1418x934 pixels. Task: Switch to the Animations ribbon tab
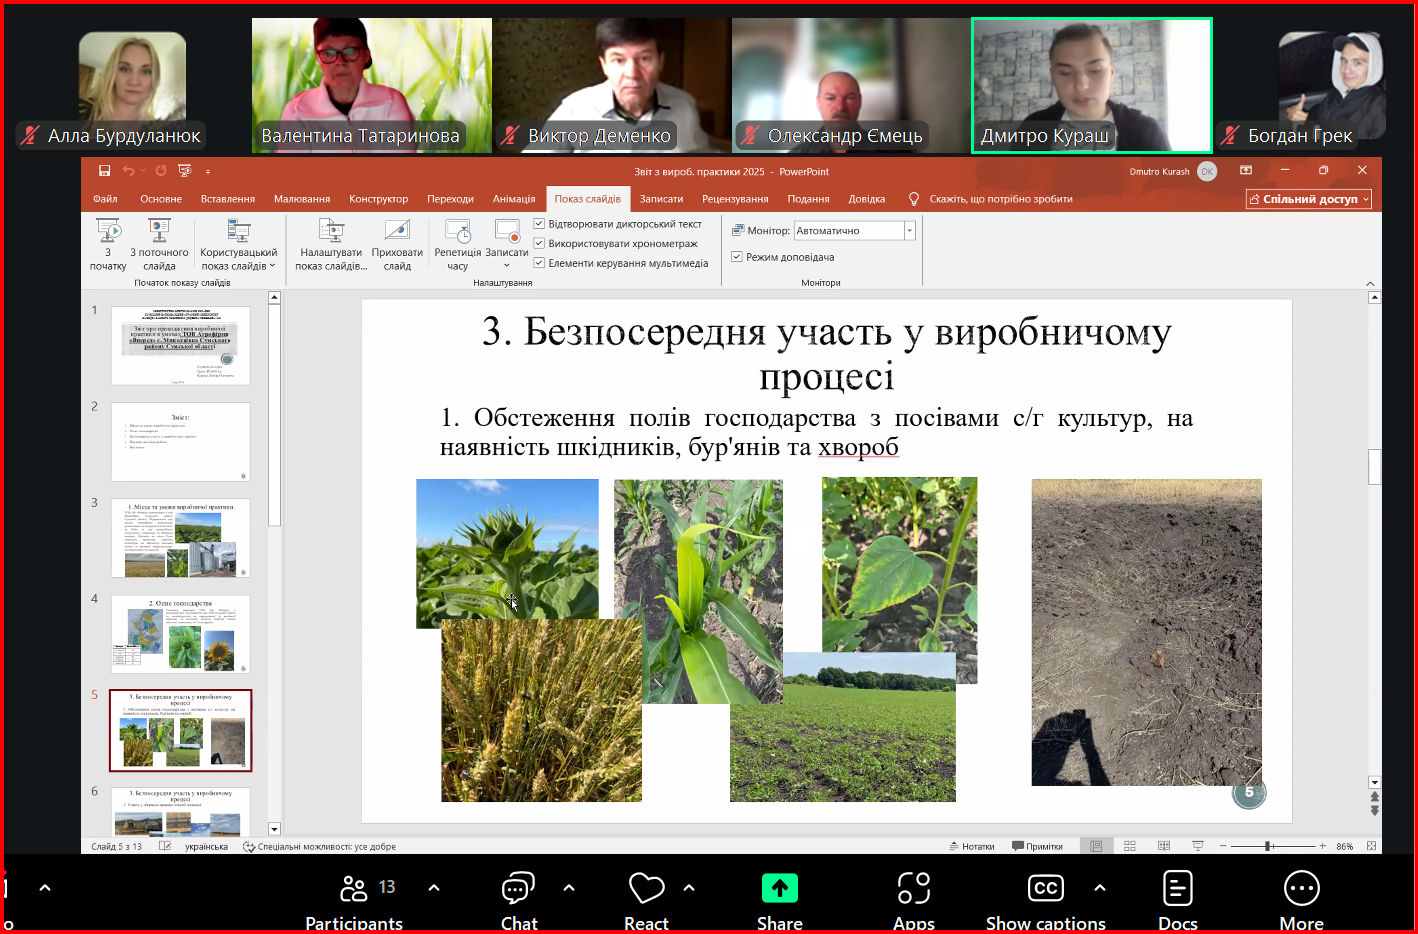pyautogui.click(x=514, y=199)
